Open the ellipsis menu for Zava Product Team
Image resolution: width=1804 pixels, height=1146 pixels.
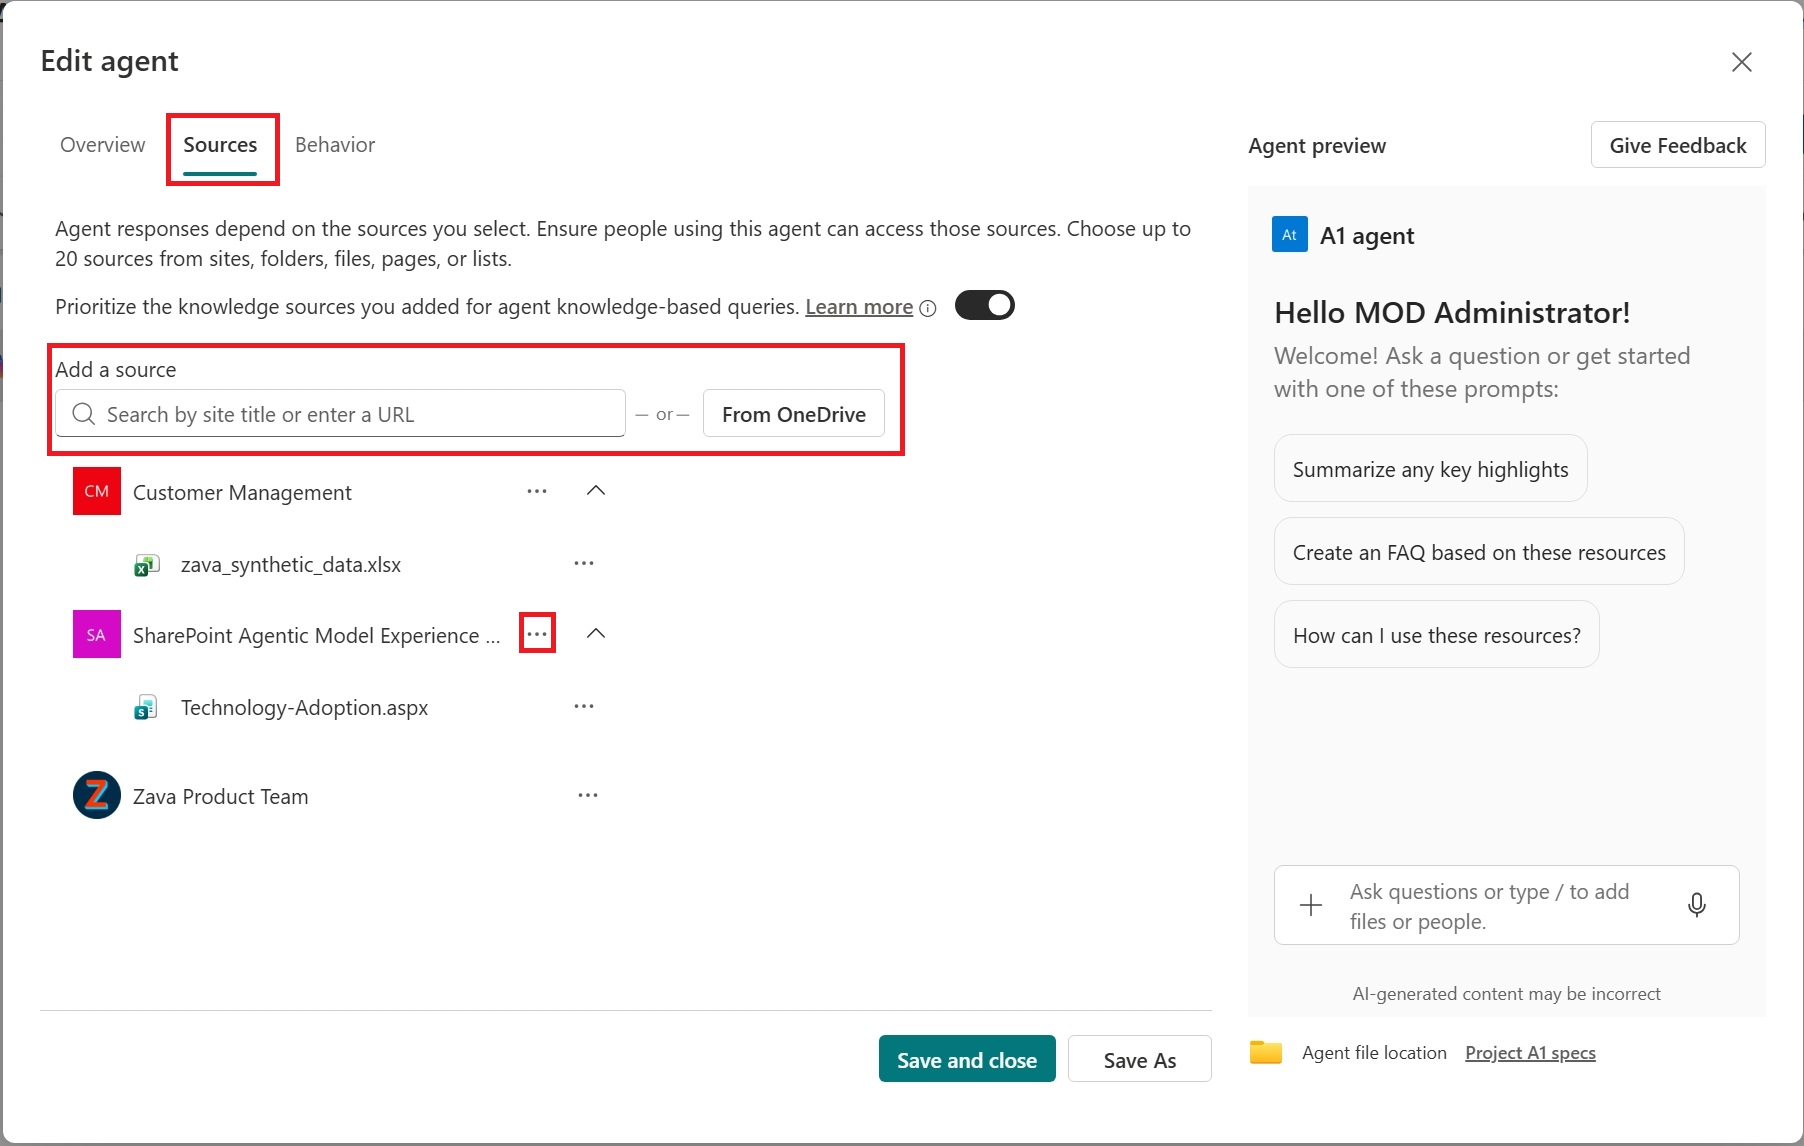(x=588, y=794)
